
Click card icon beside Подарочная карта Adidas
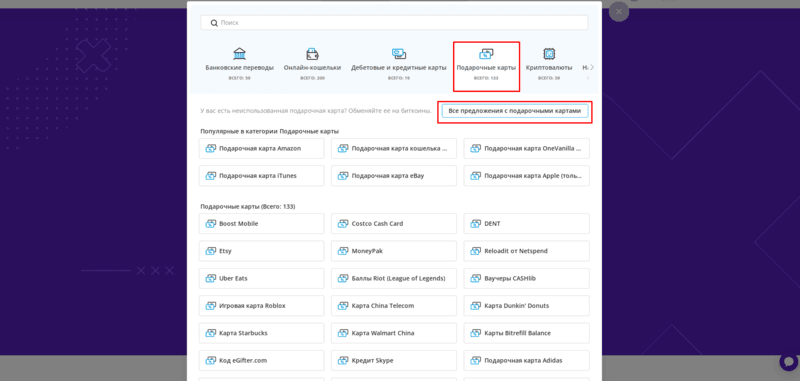click(x=476, y=361)
